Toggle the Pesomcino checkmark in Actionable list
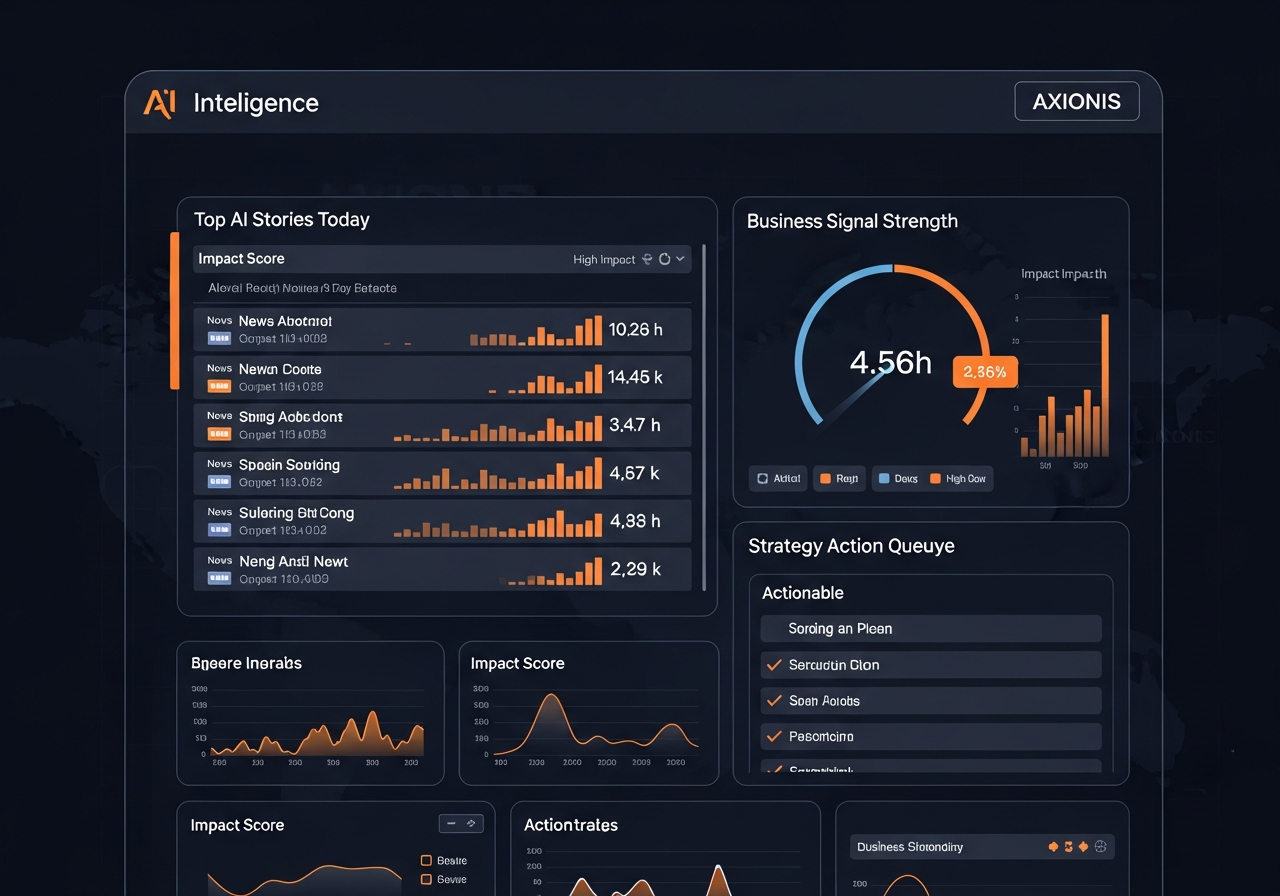Image resolution: width=1280 pixels, height=896 pixels. pyautogui.click(x=773, y=736)
